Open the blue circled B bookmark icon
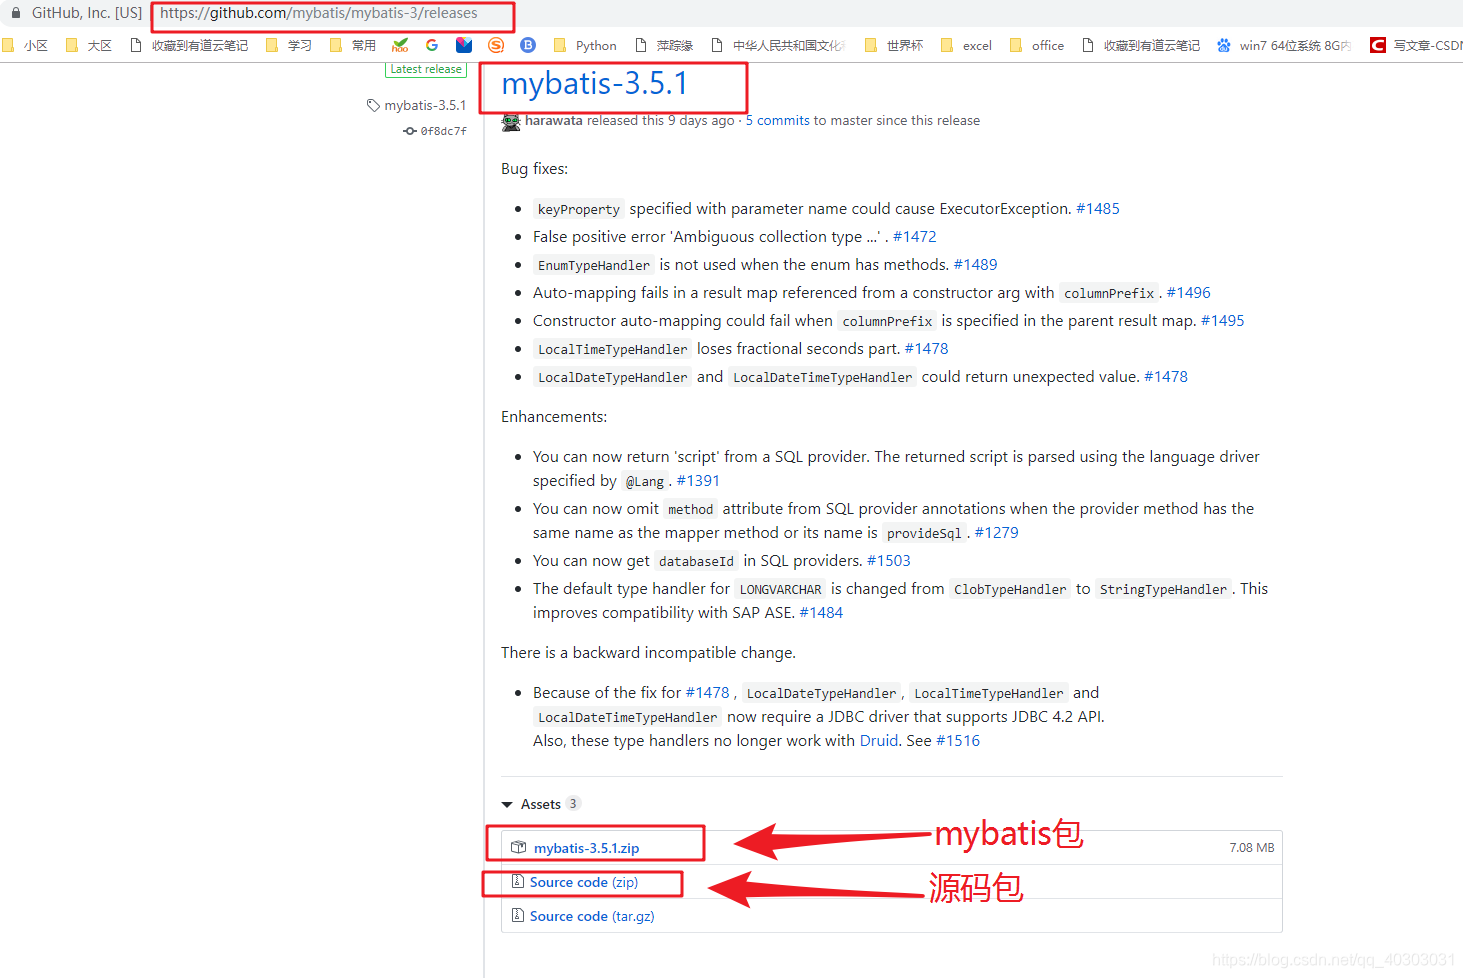The image size is (1463, 978). pyautogui.click(x=528, y=45)
